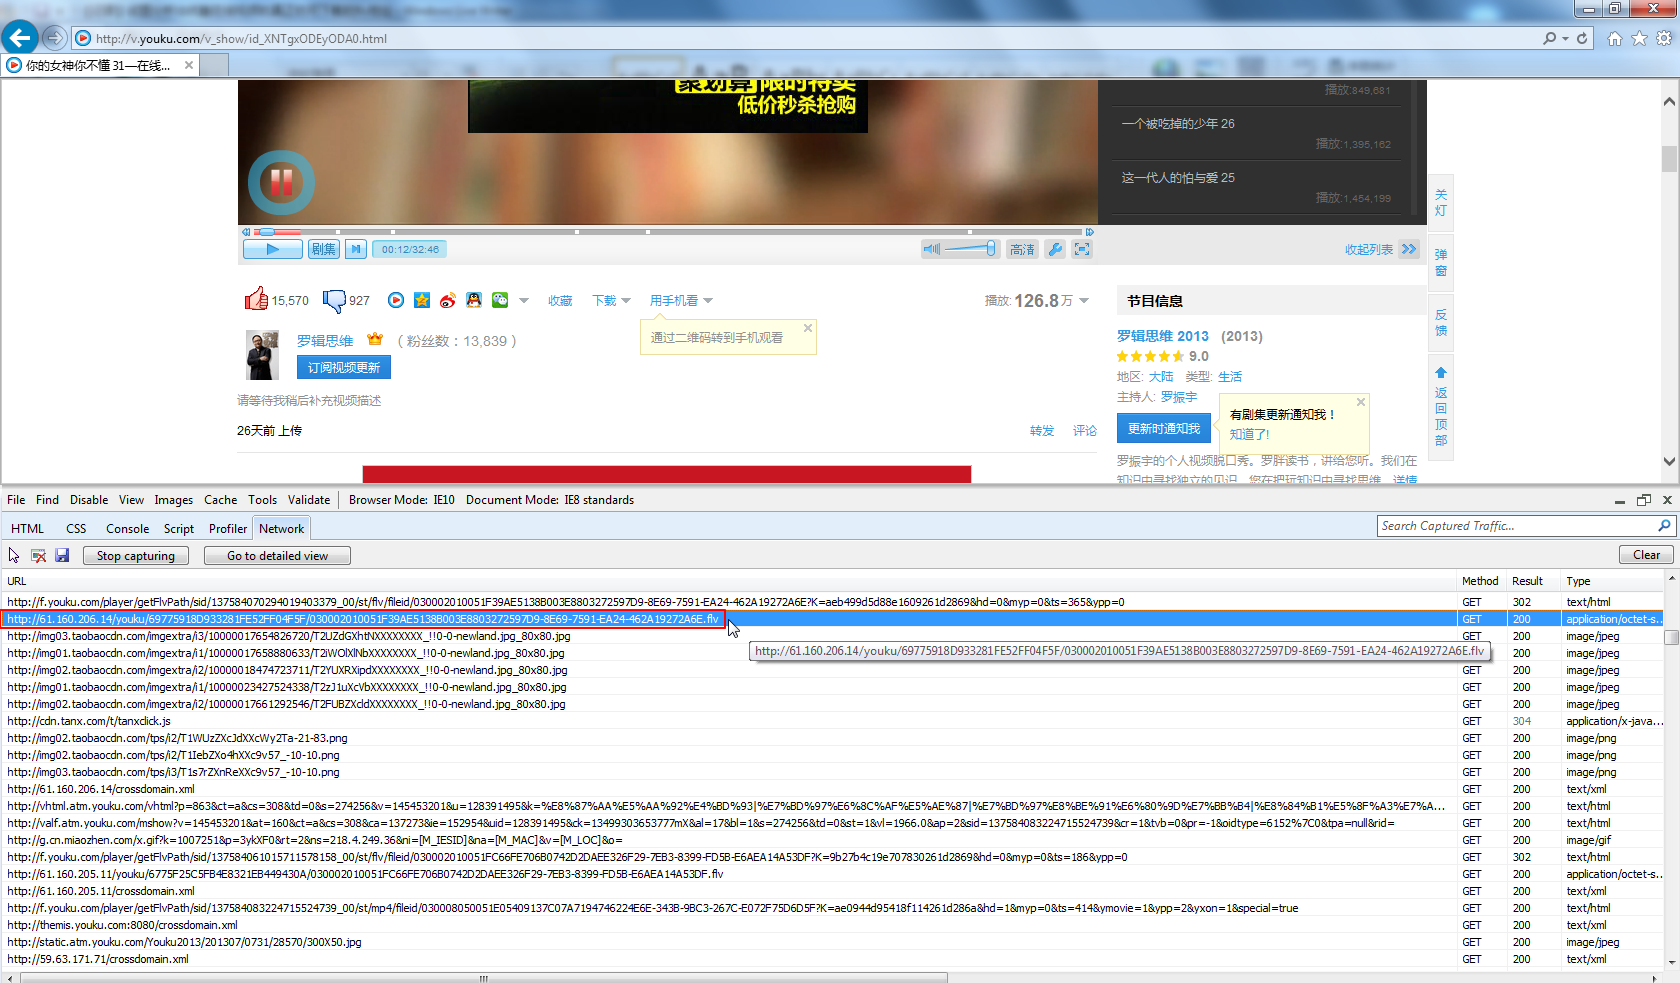Open player settings wrench icon
Viewport: 1680px width, 983px height.
coord(1055,249)
